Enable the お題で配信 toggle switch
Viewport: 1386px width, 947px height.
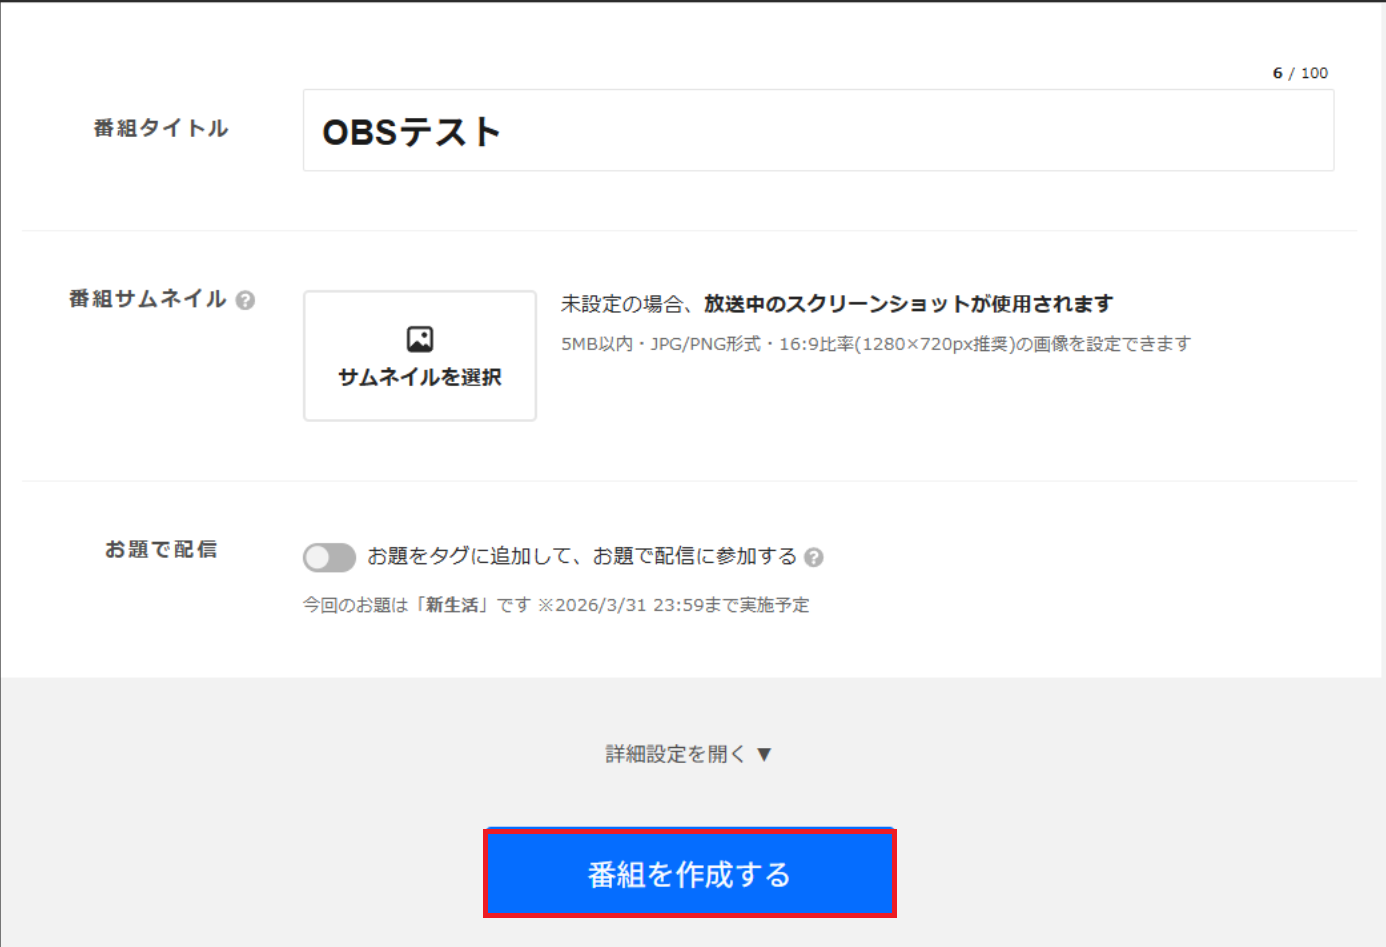click(329, 557)
